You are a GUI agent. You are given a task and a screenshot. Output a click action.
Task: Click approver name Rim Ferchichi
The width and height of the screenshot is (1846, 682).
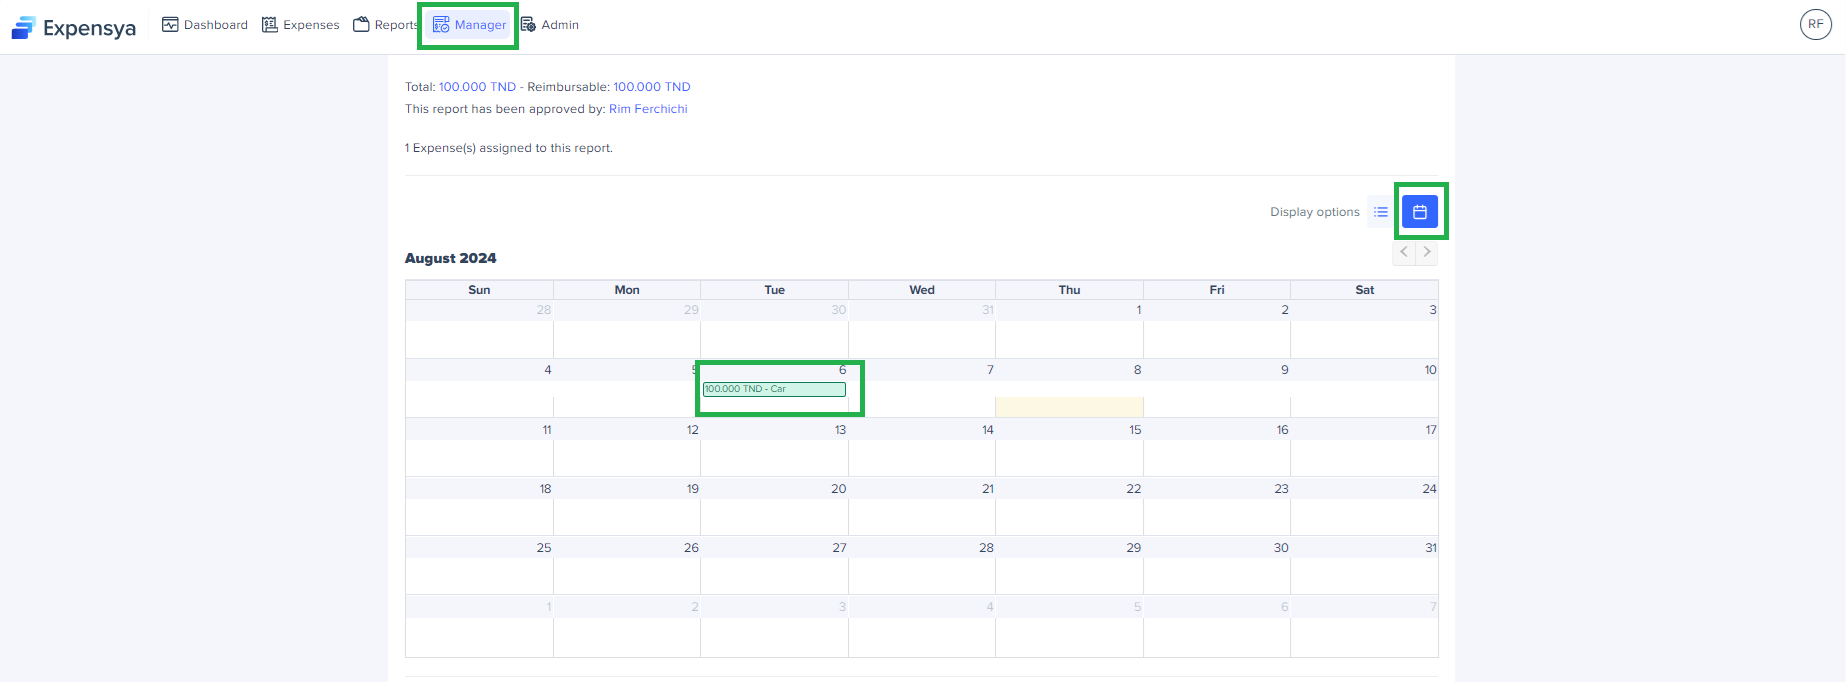tap(648, 109)
